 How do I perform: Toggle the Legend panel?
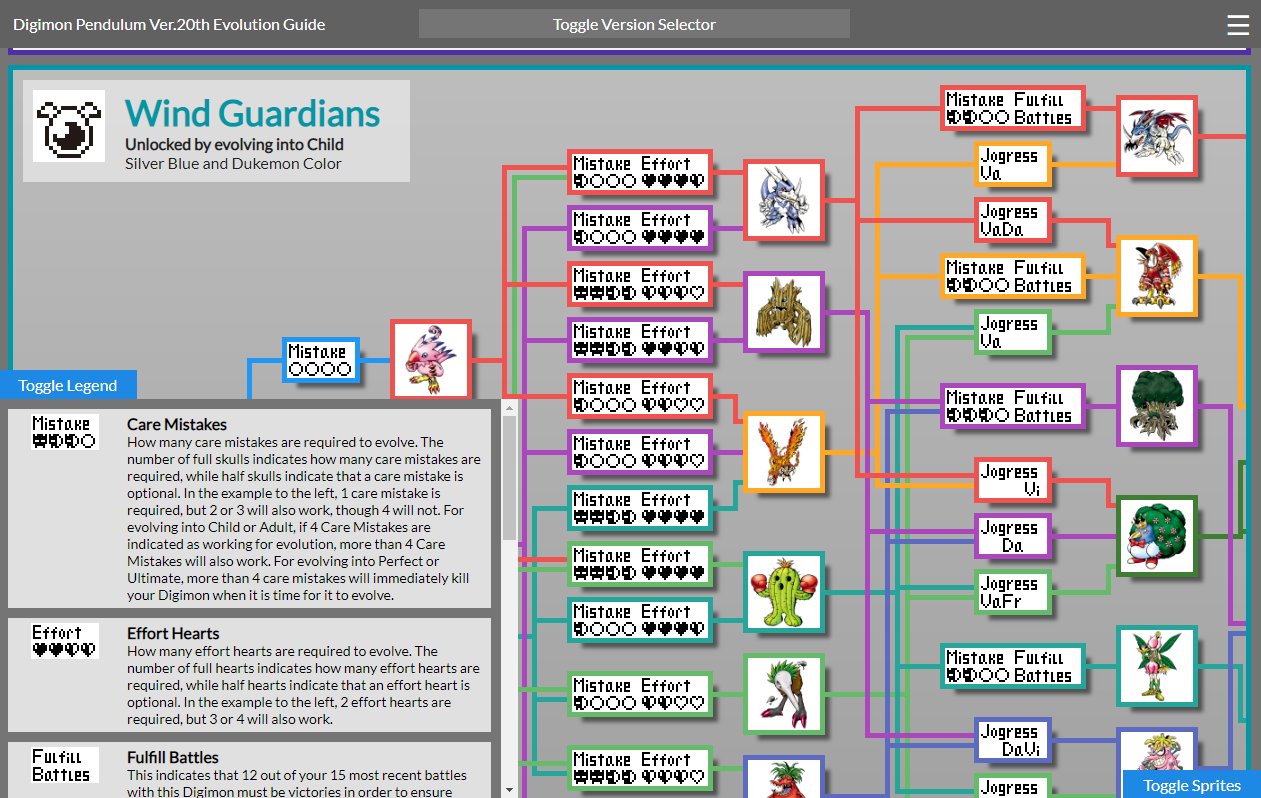tap(68, 385)
